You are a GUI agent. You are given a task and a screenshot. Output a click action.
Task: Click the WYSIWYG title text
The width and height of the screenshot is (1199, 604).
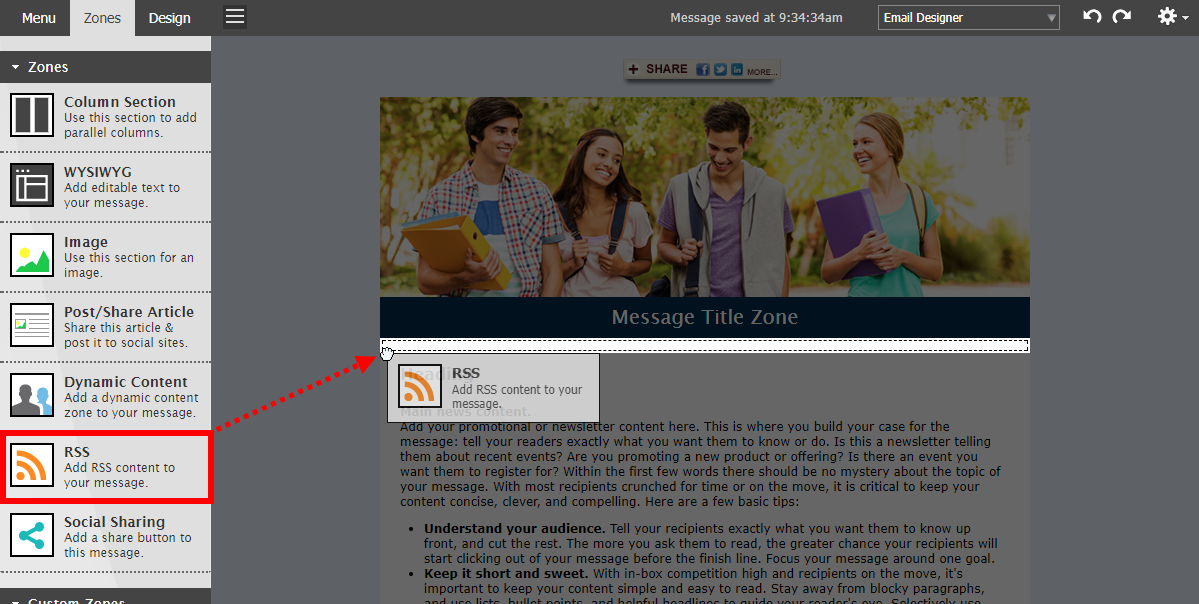pos(98,172)
